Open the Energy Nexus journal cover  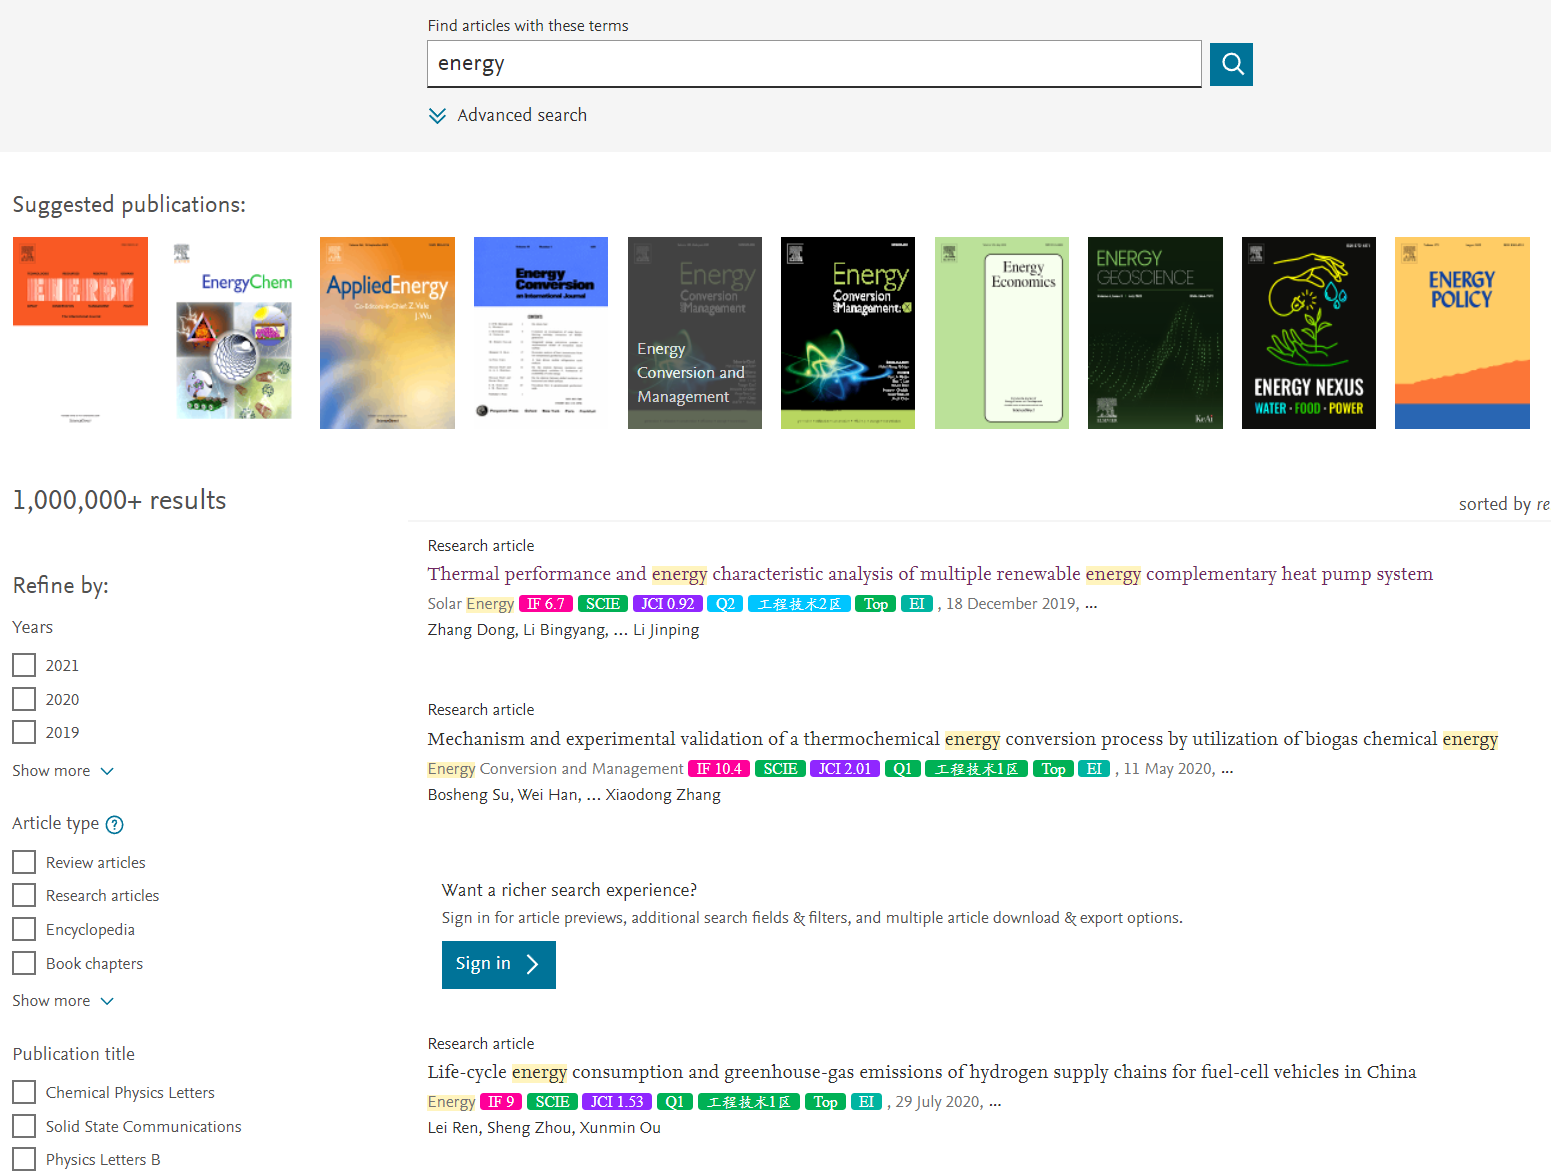(1308, 332)
